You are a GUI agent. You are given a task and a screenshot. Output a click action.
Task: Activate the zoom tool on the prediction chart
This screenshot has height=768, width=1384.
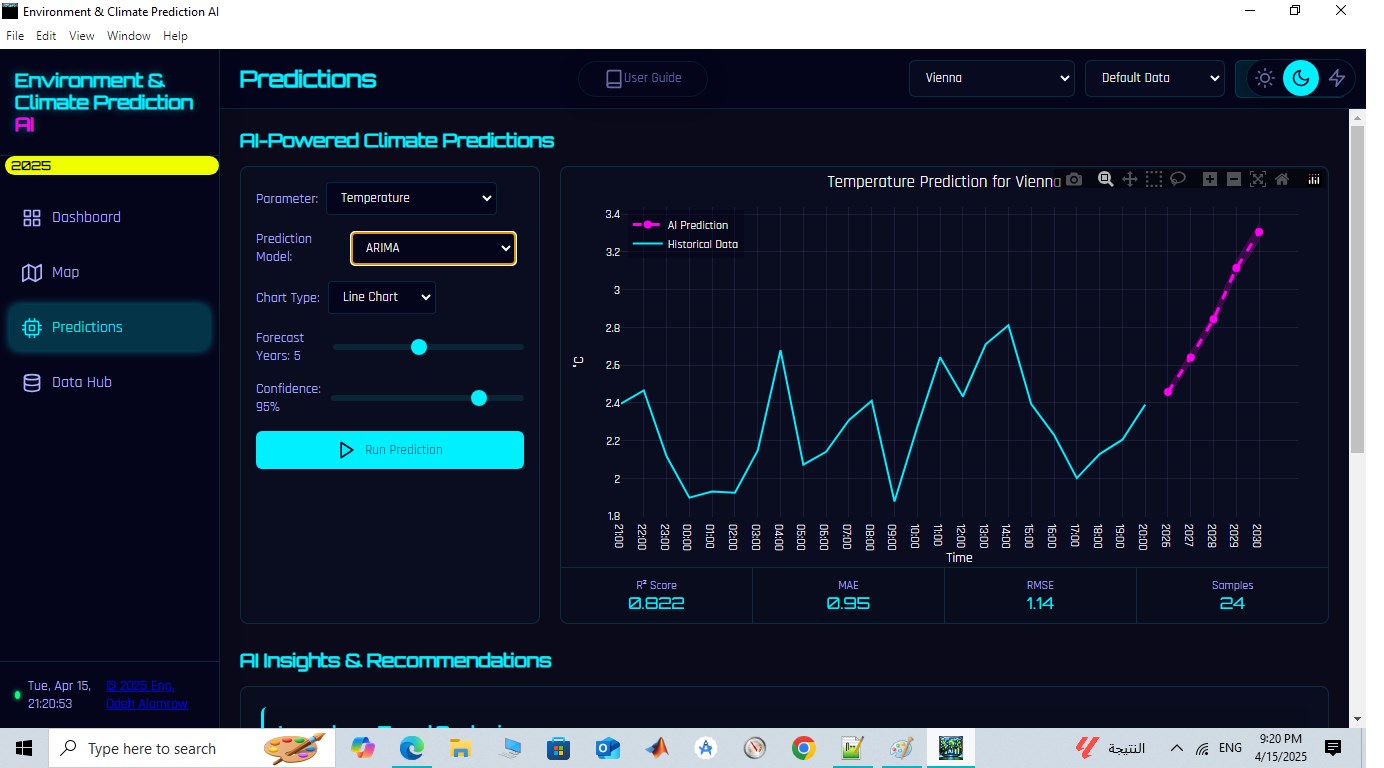pyautogui.click(x=1106, y=179)
